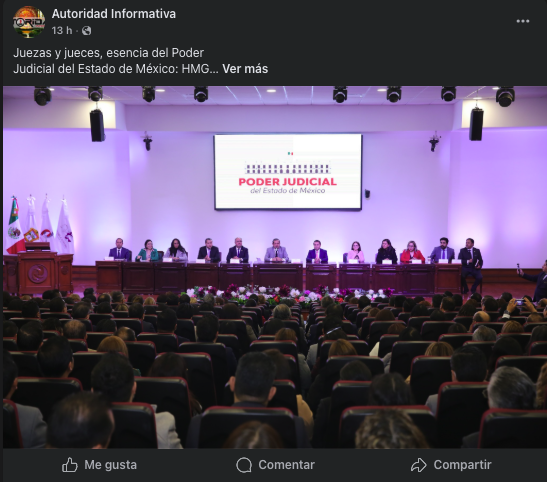Open the auditorium photo from seated audience area
547x482 pixels.
click(272, 370)
